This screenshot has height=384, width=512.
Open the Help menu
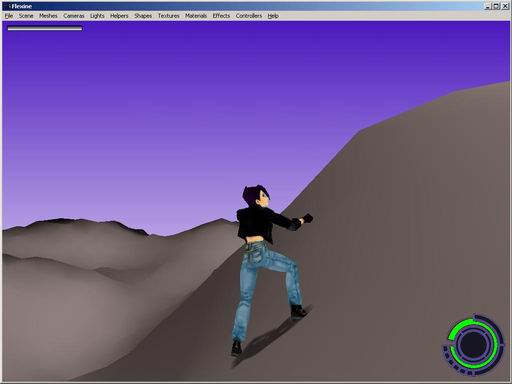tap(273, 16)
